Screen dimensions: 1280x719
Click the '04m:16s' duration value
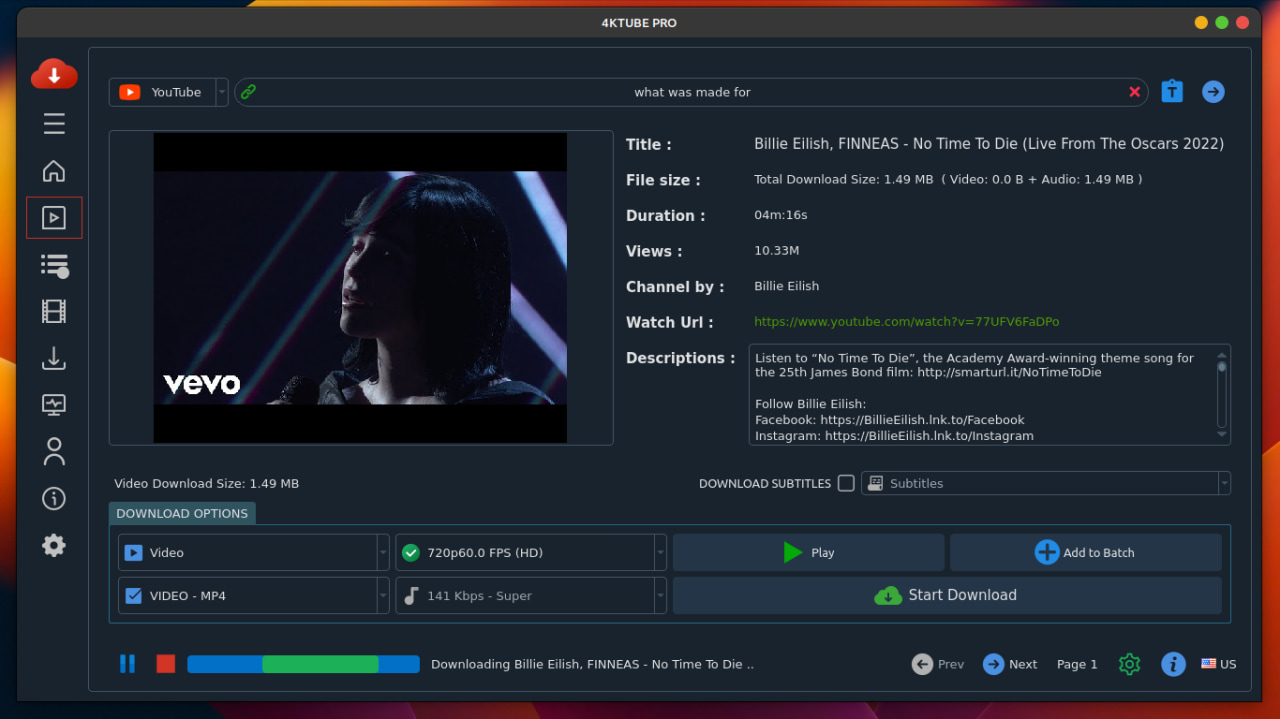pos(781,215)
